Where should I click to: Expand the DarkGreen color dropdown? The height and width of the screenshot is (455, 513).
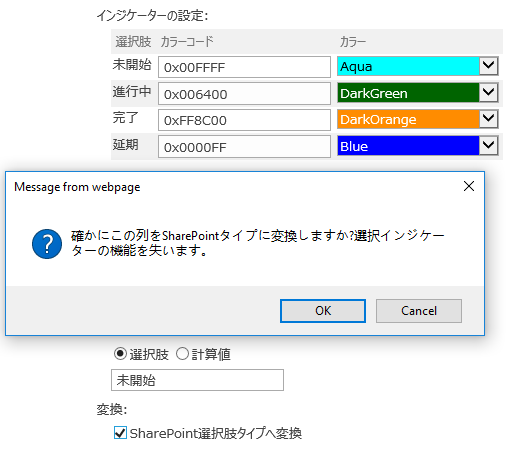pyautogui.click(x=488, y=92)
